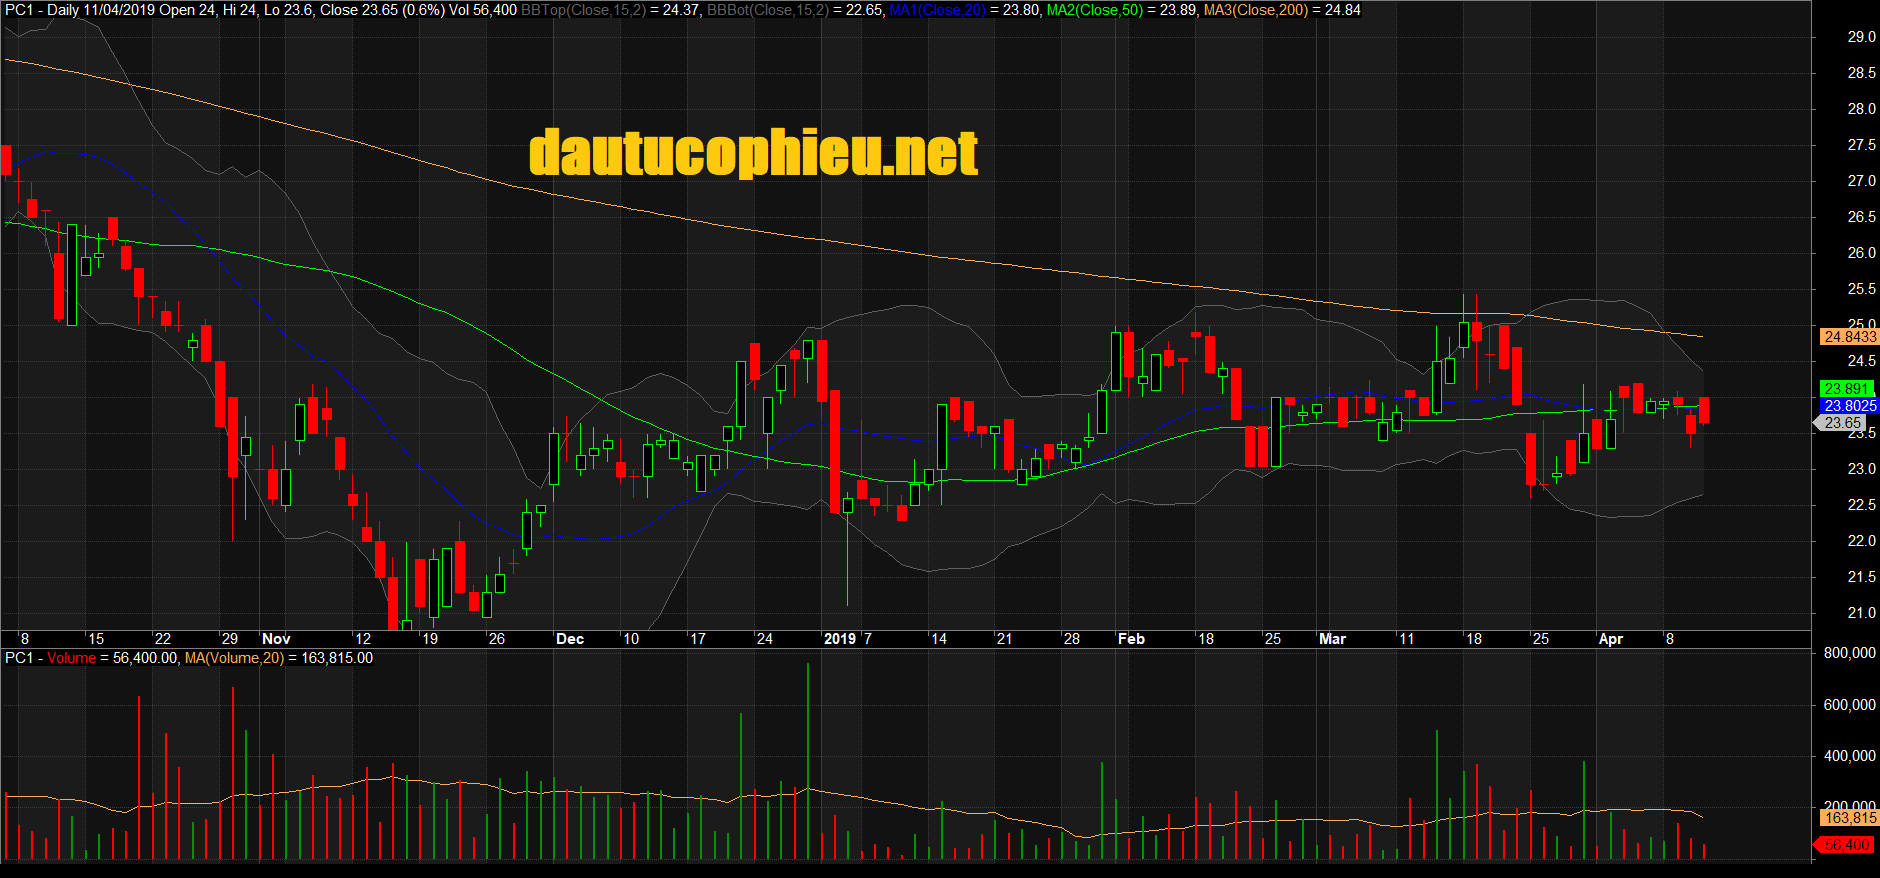The width and height of the screenshot is (1880, 878).
Task: Click the 22.5 price axis label
Action: (x=1861, y=505)
